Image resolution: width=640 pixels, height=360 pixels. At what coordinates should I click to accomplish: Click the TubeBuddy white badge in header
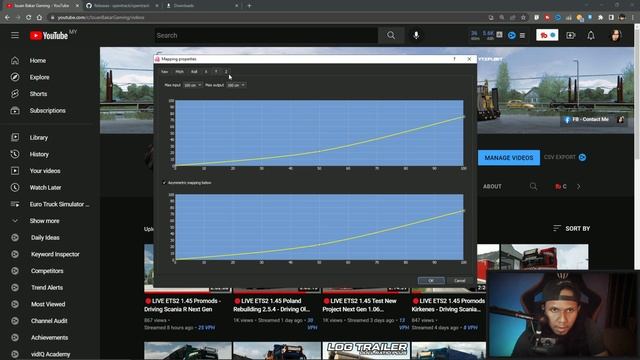coord(547,35)
